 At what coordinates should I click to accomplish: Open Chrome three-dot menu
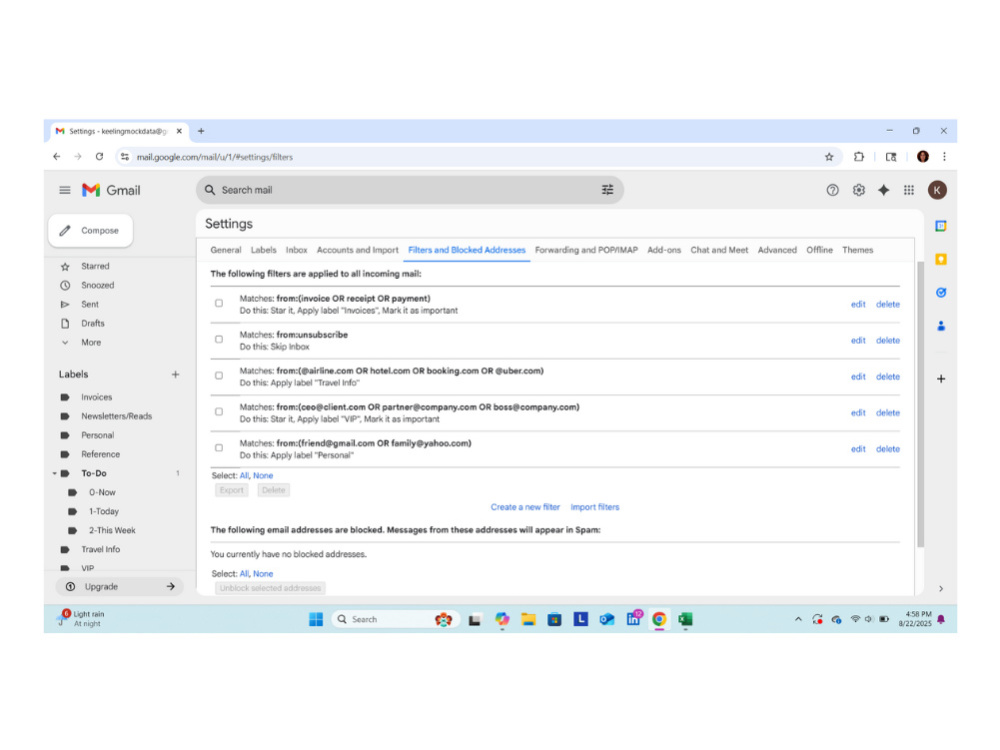point(945,157)
